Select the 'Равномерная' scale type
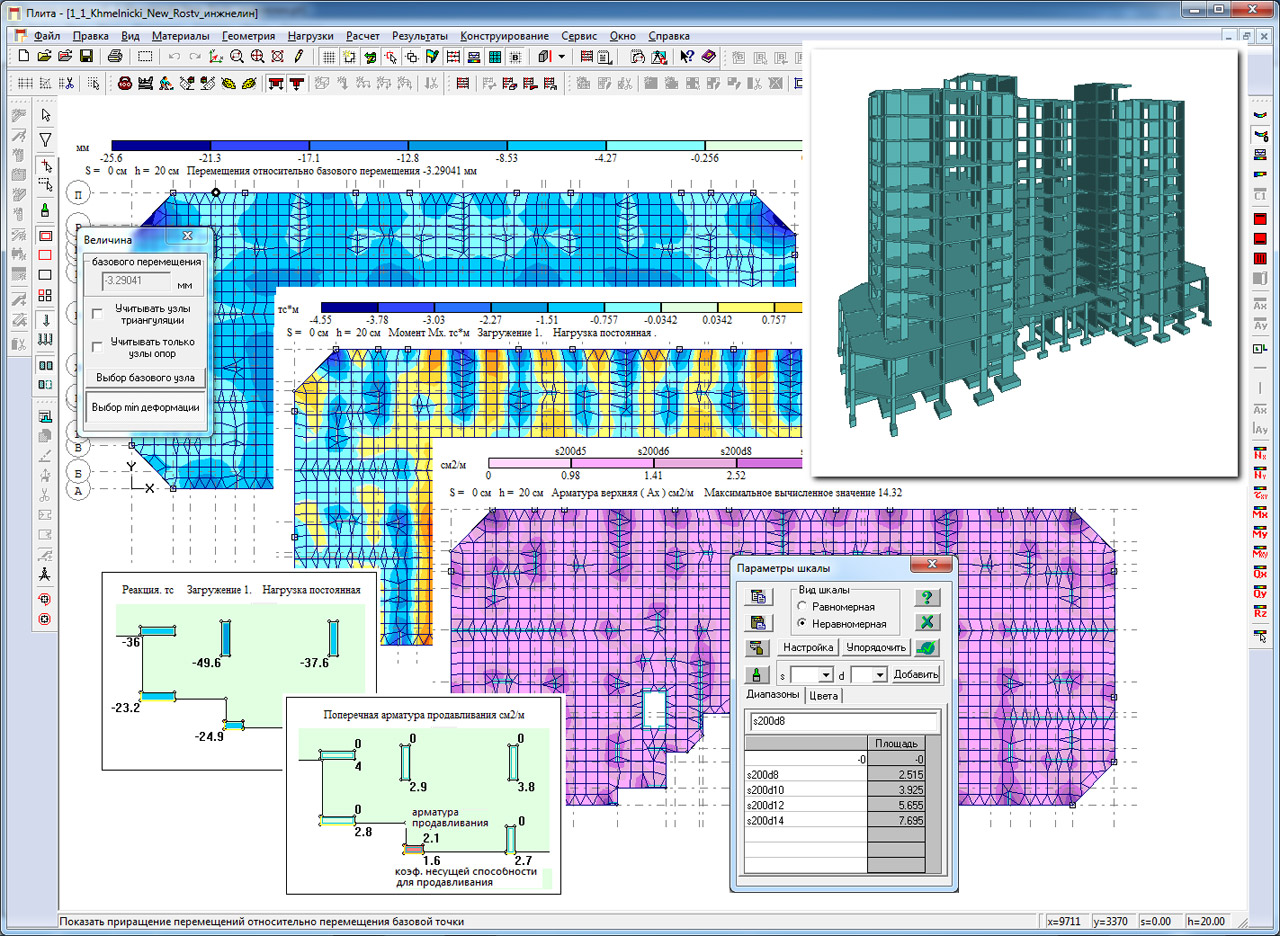This screenshot has height=936, width=1280. (802, 607)
